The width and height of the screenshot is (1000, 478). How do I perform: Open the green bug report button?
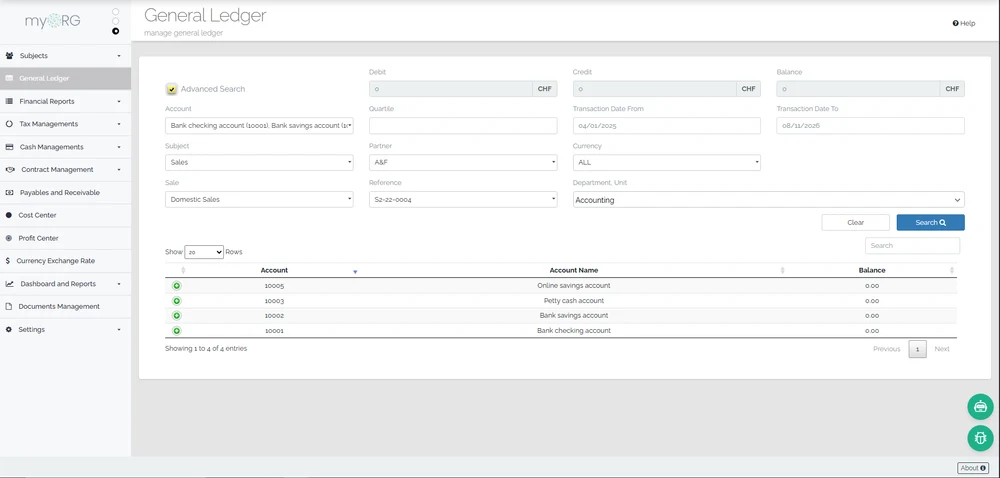(x=980, y=438)
